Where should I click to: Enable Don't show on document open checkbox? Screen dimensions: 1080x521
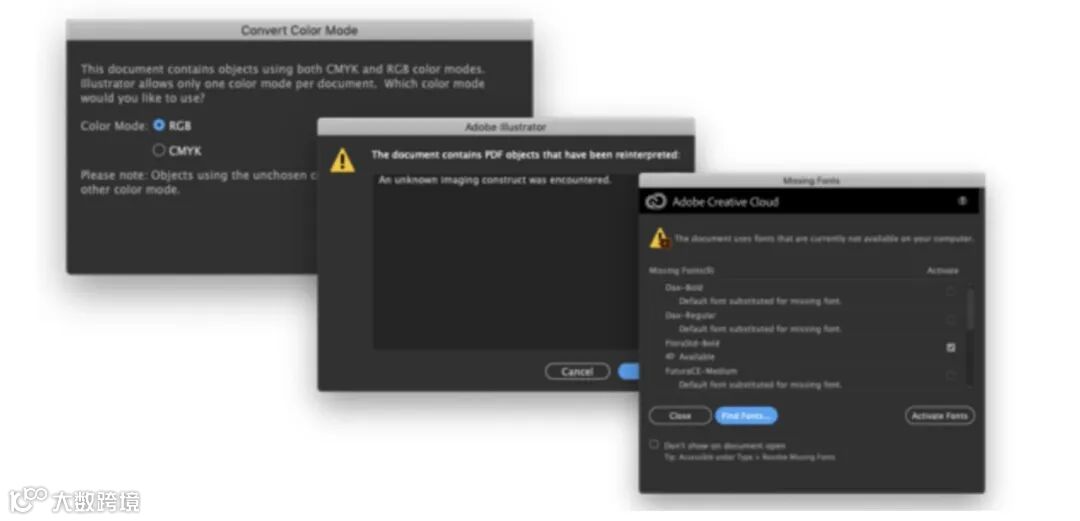point(654,445)
